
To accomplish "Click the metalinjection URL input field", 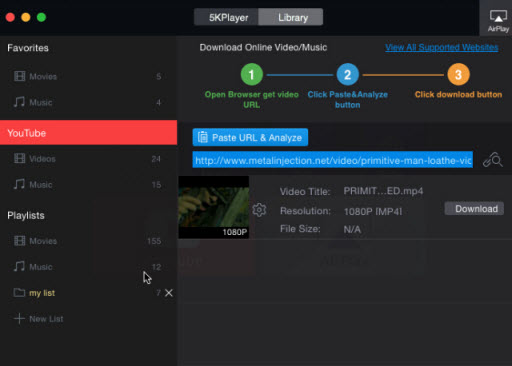I will [x=332, y=160].
